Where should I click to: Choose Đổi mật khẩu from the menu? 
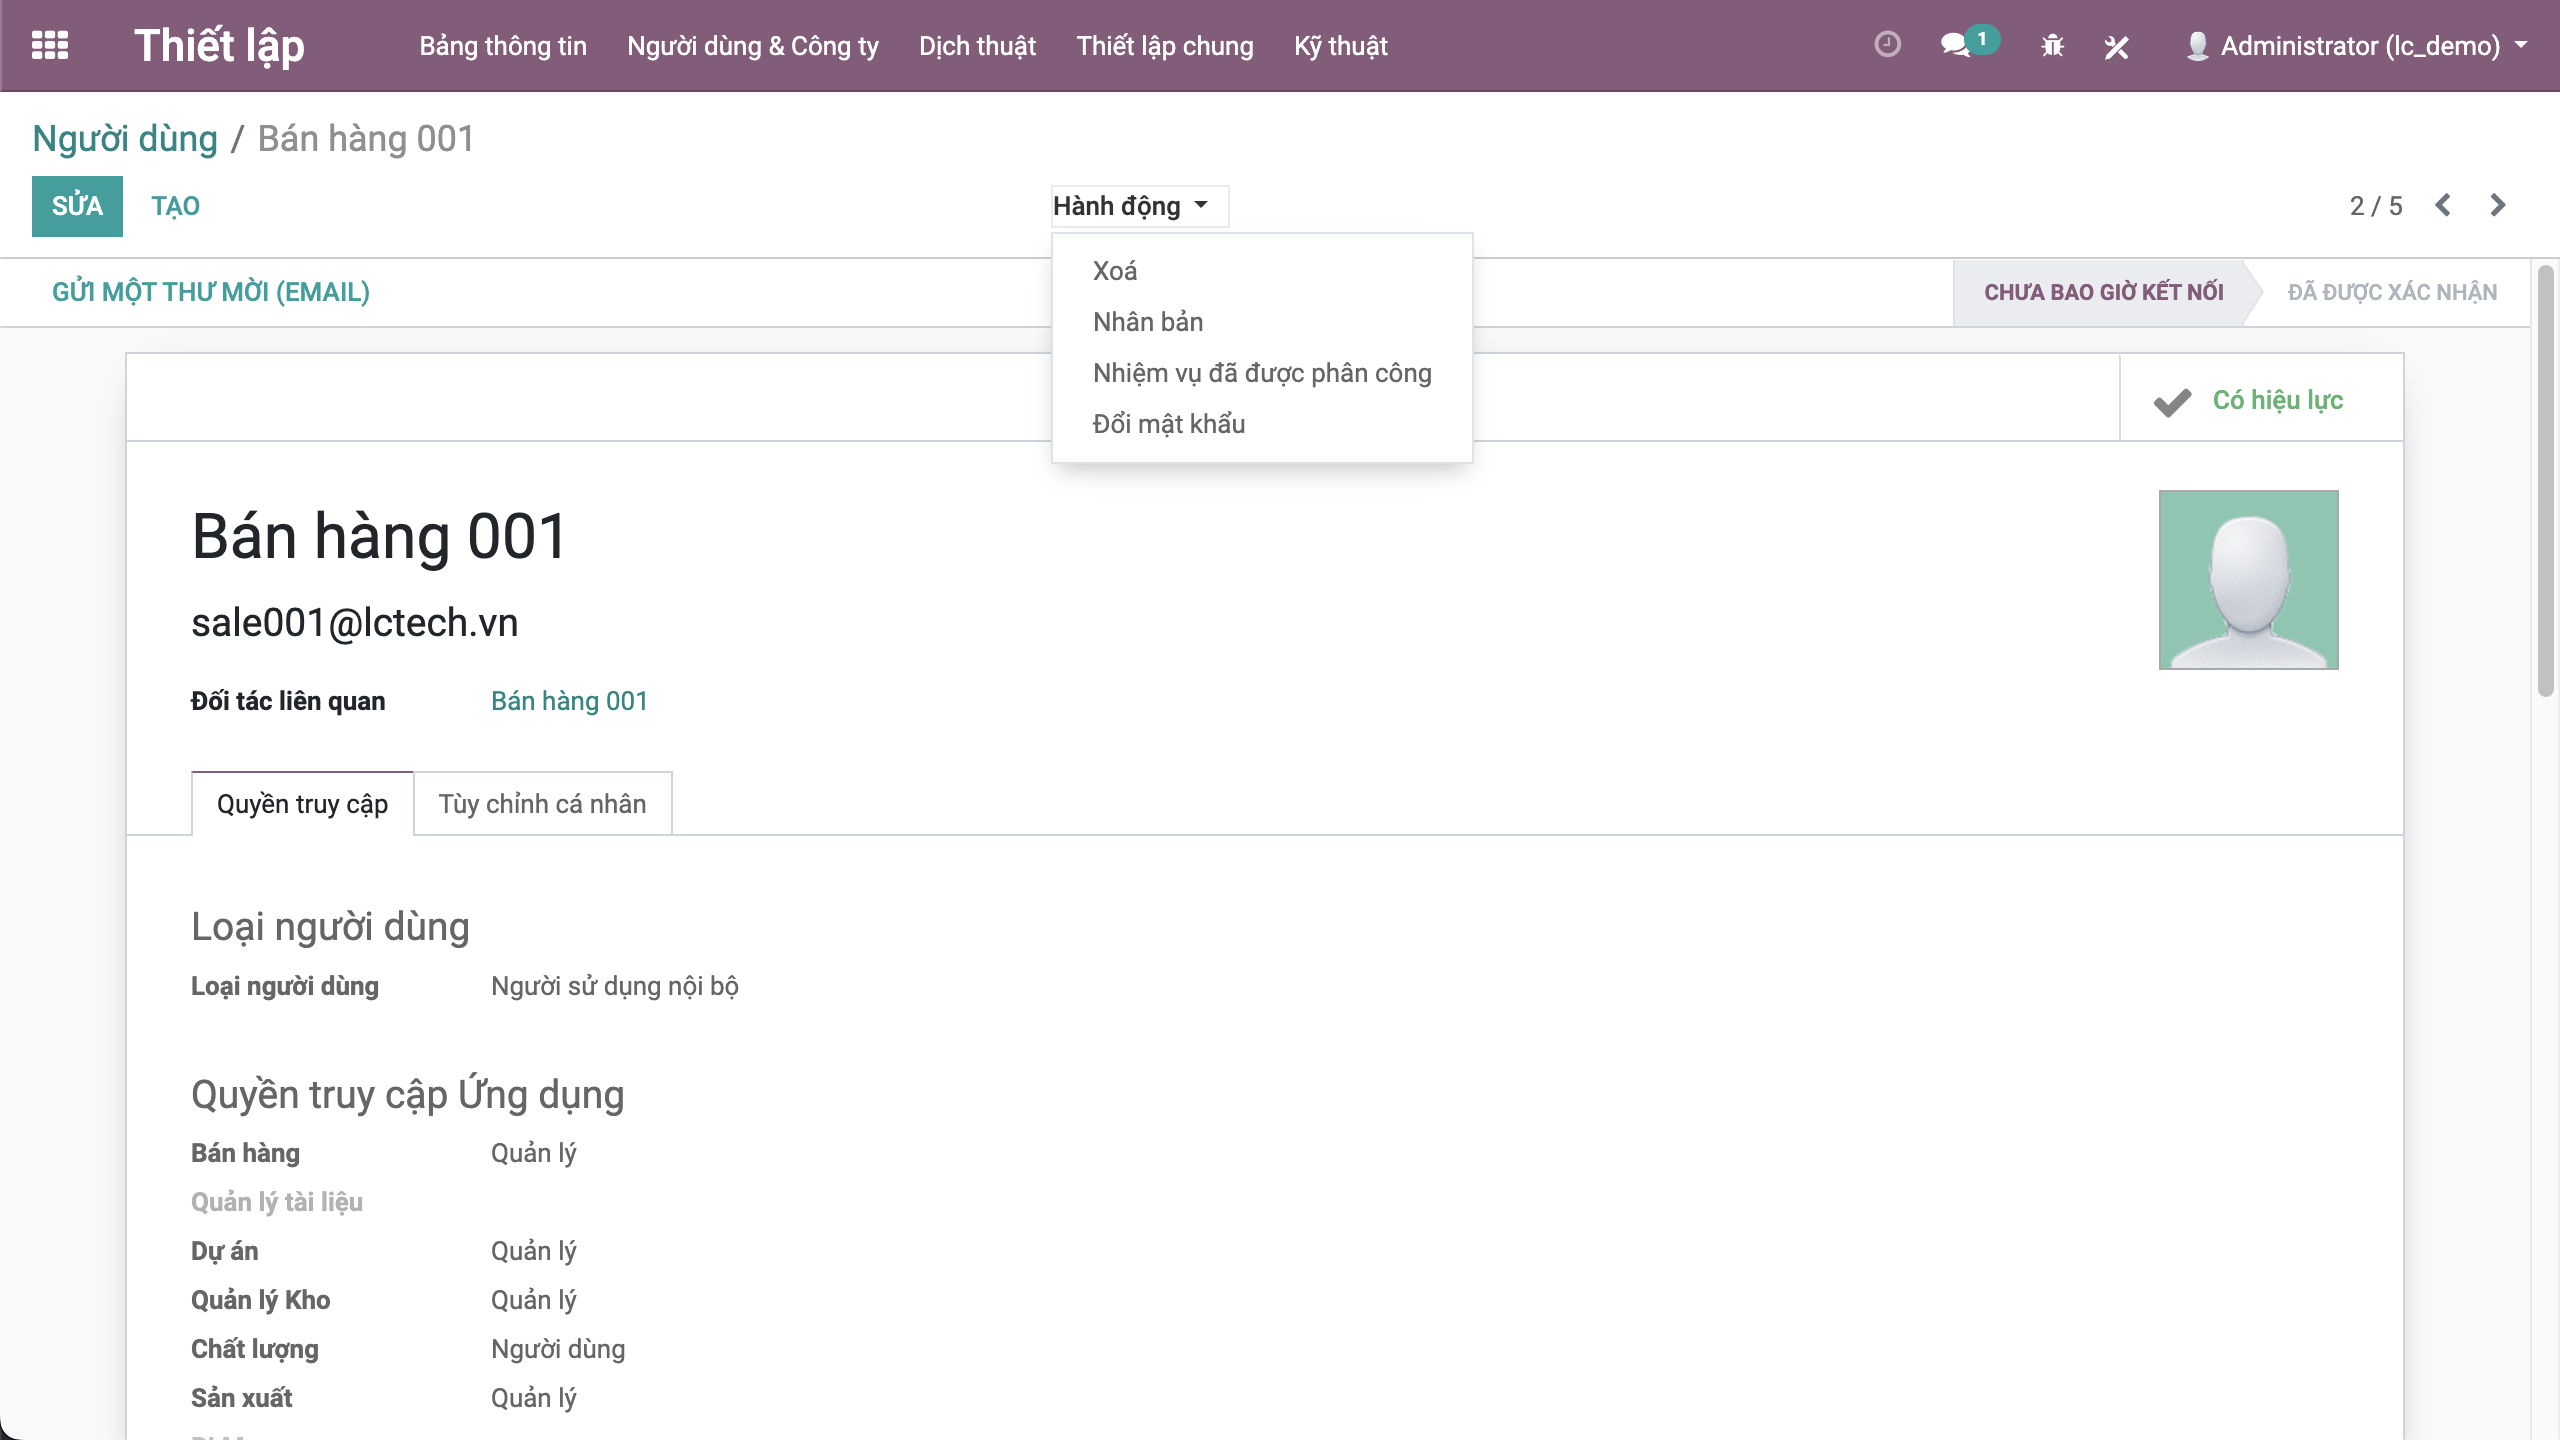coord(1168,424)
